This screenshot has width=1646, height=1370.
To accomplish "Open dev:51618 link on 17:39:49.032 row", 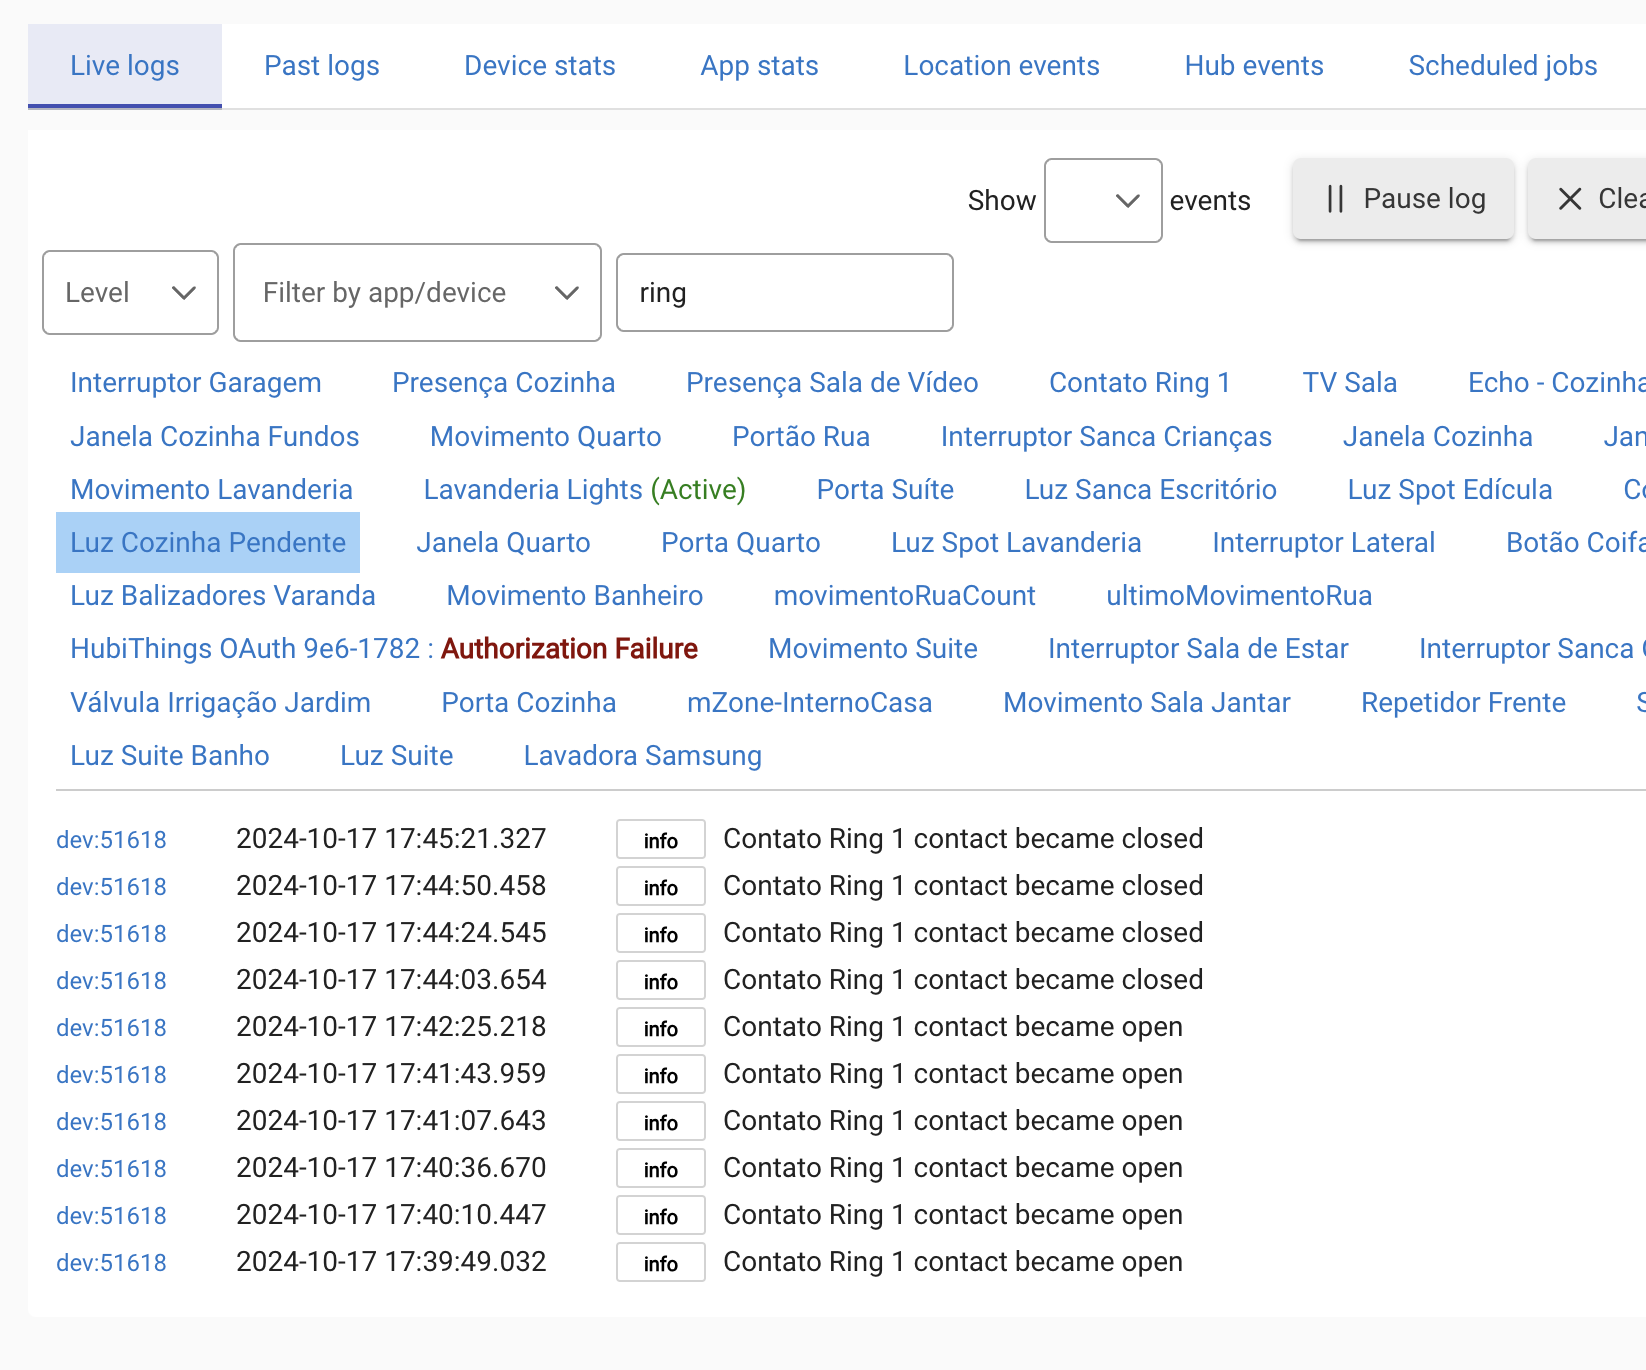I will click(111, 1263).
